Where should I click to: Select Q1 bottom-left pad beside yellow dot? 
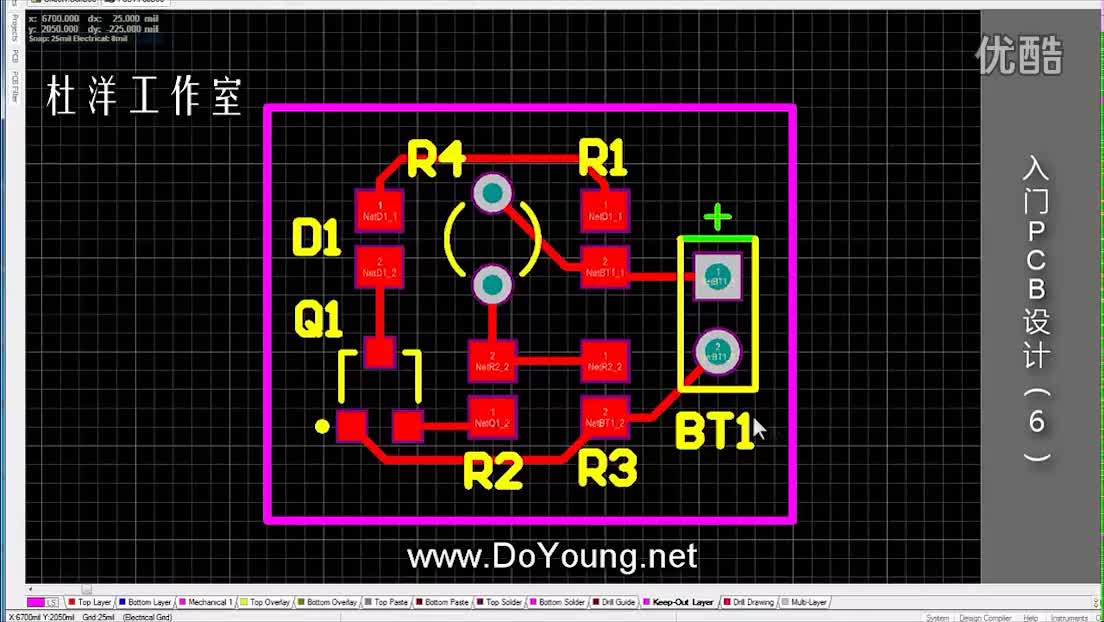[351, 426]
